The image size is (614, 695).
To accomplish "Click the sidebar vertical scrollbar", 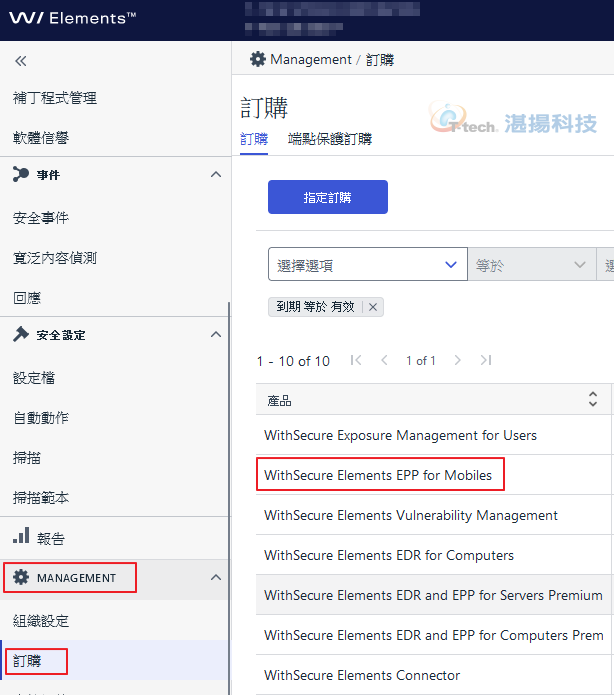I will pos(229,498).
